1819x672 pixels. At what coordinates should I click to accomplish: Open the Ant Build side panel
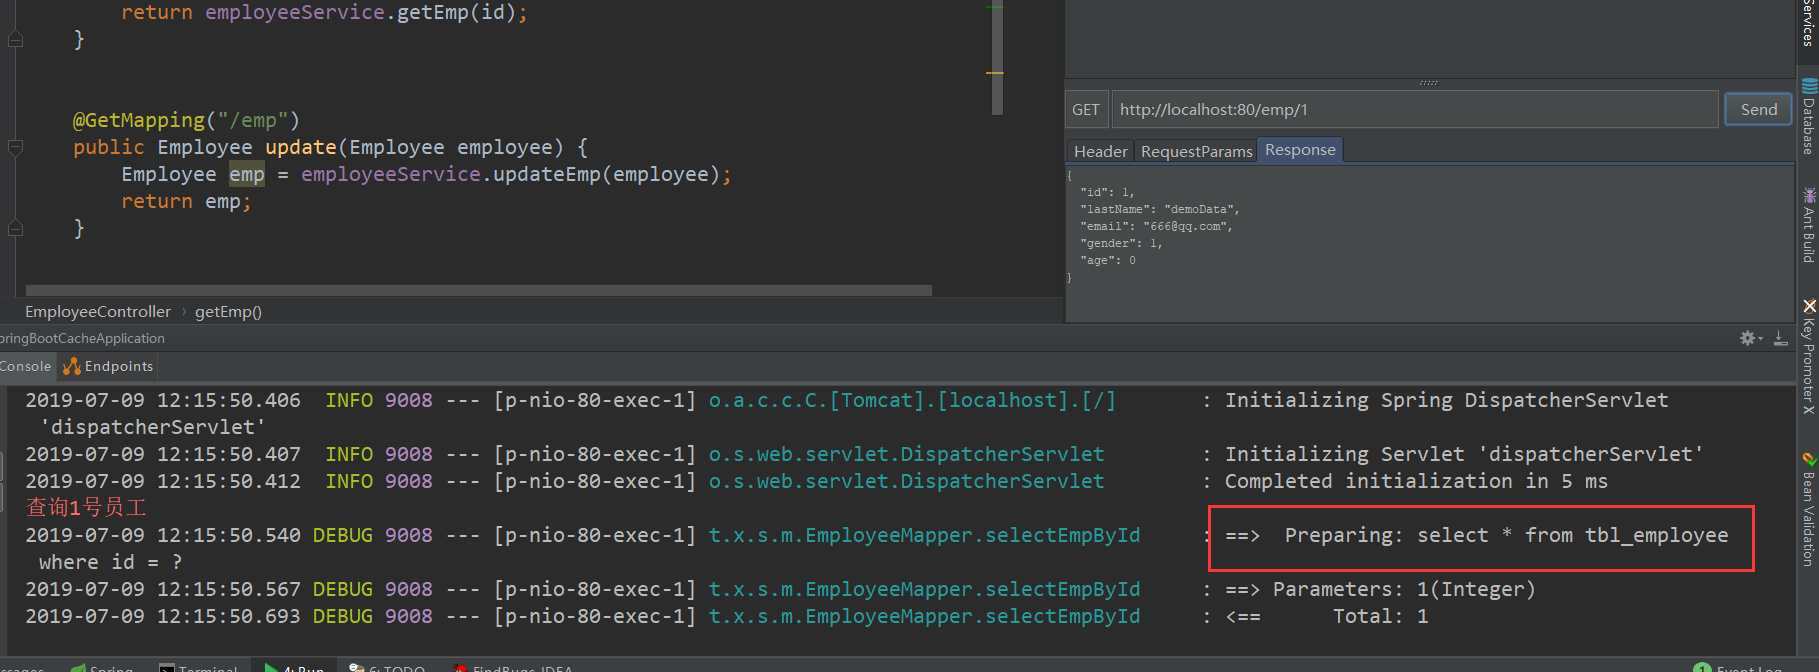(1808, 225)
